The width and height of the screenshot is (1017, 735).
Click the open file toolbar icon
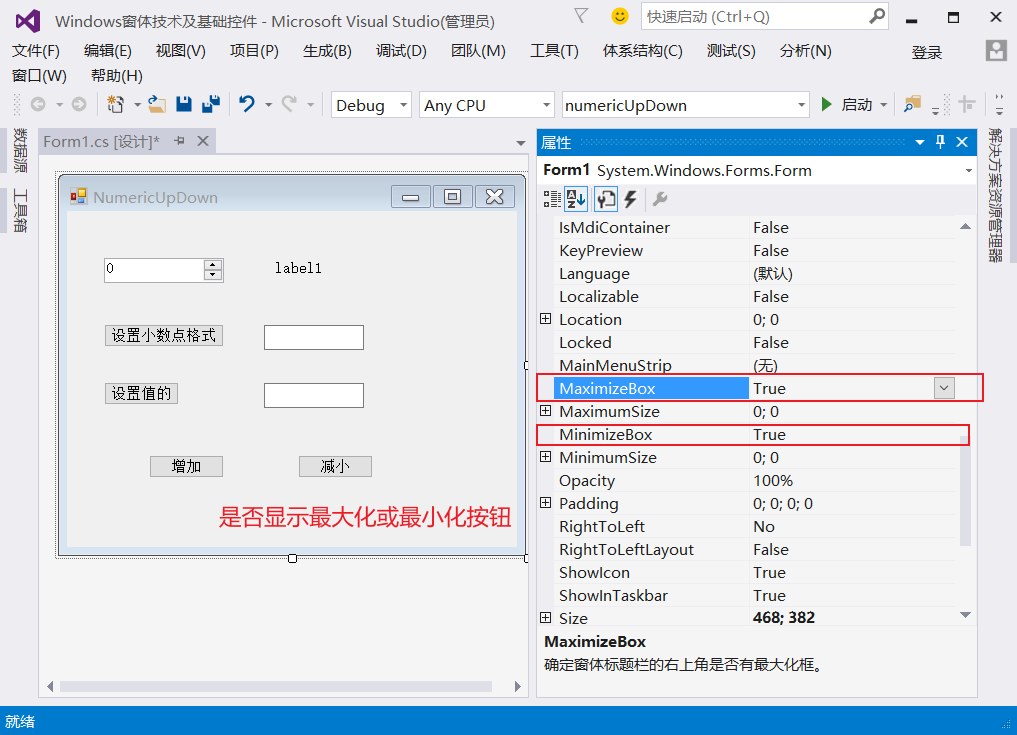click(x=156, y=104)
